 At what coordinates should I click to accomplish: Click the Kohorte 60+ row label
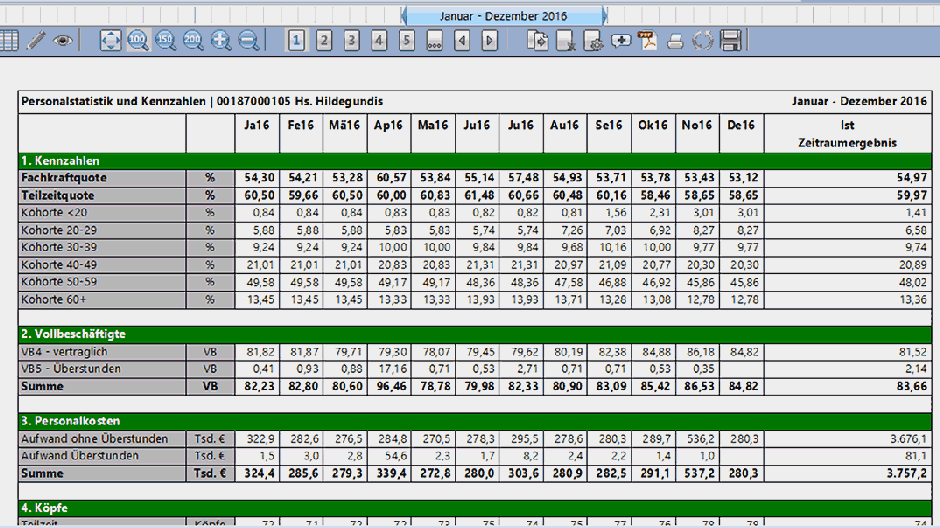102,299
